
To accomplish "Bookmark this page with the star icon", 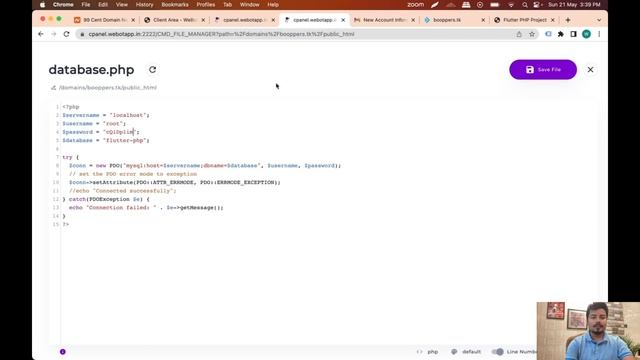I will point(532,34).
